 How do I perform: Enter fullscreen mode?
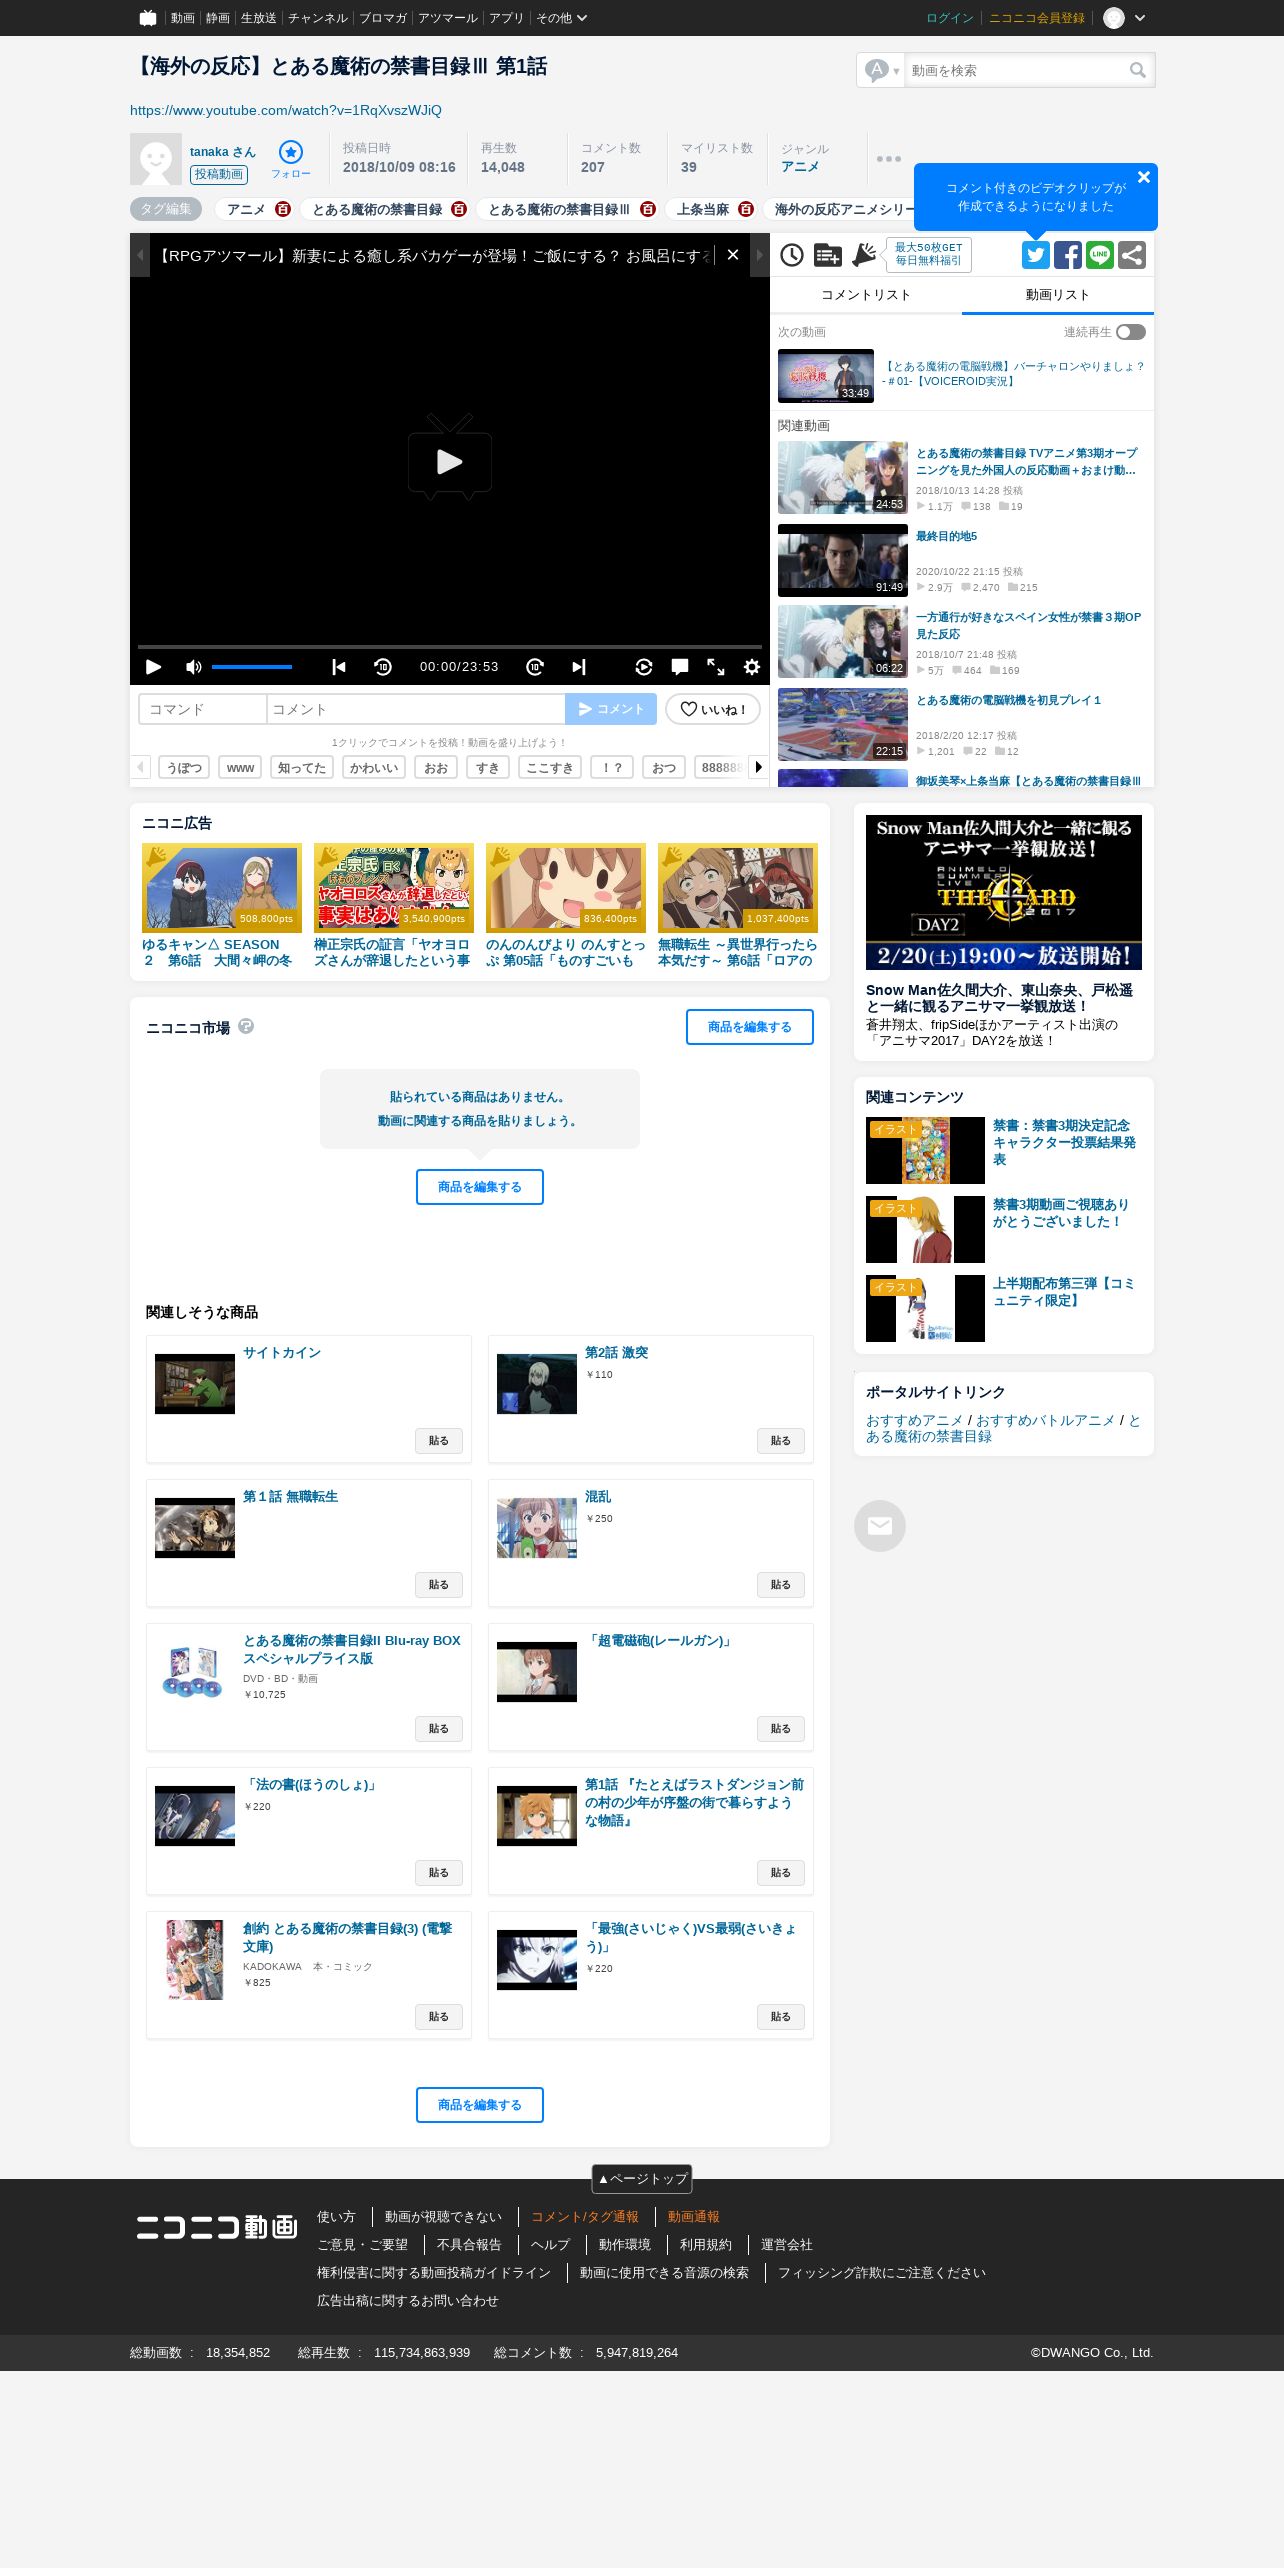pos(716,667)
